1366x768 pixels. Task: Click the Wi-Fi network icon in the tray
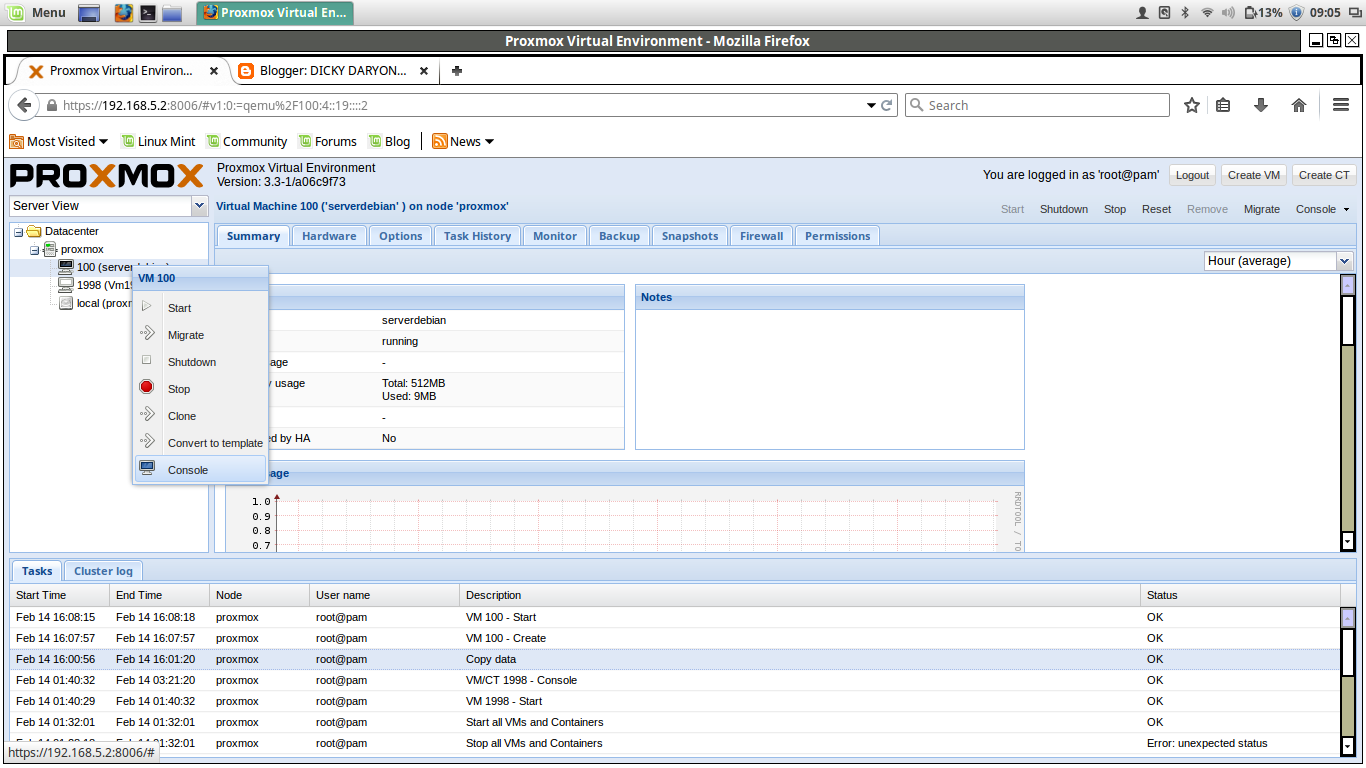tap(1207, 13)
